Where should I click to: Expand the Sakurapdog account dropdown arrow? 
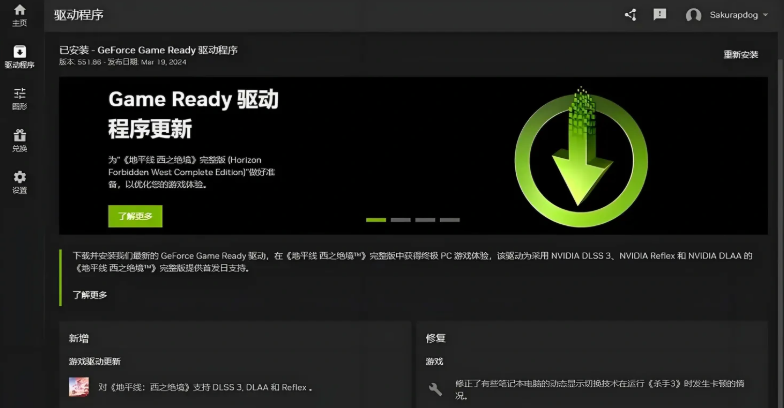[x=766, y=16]
